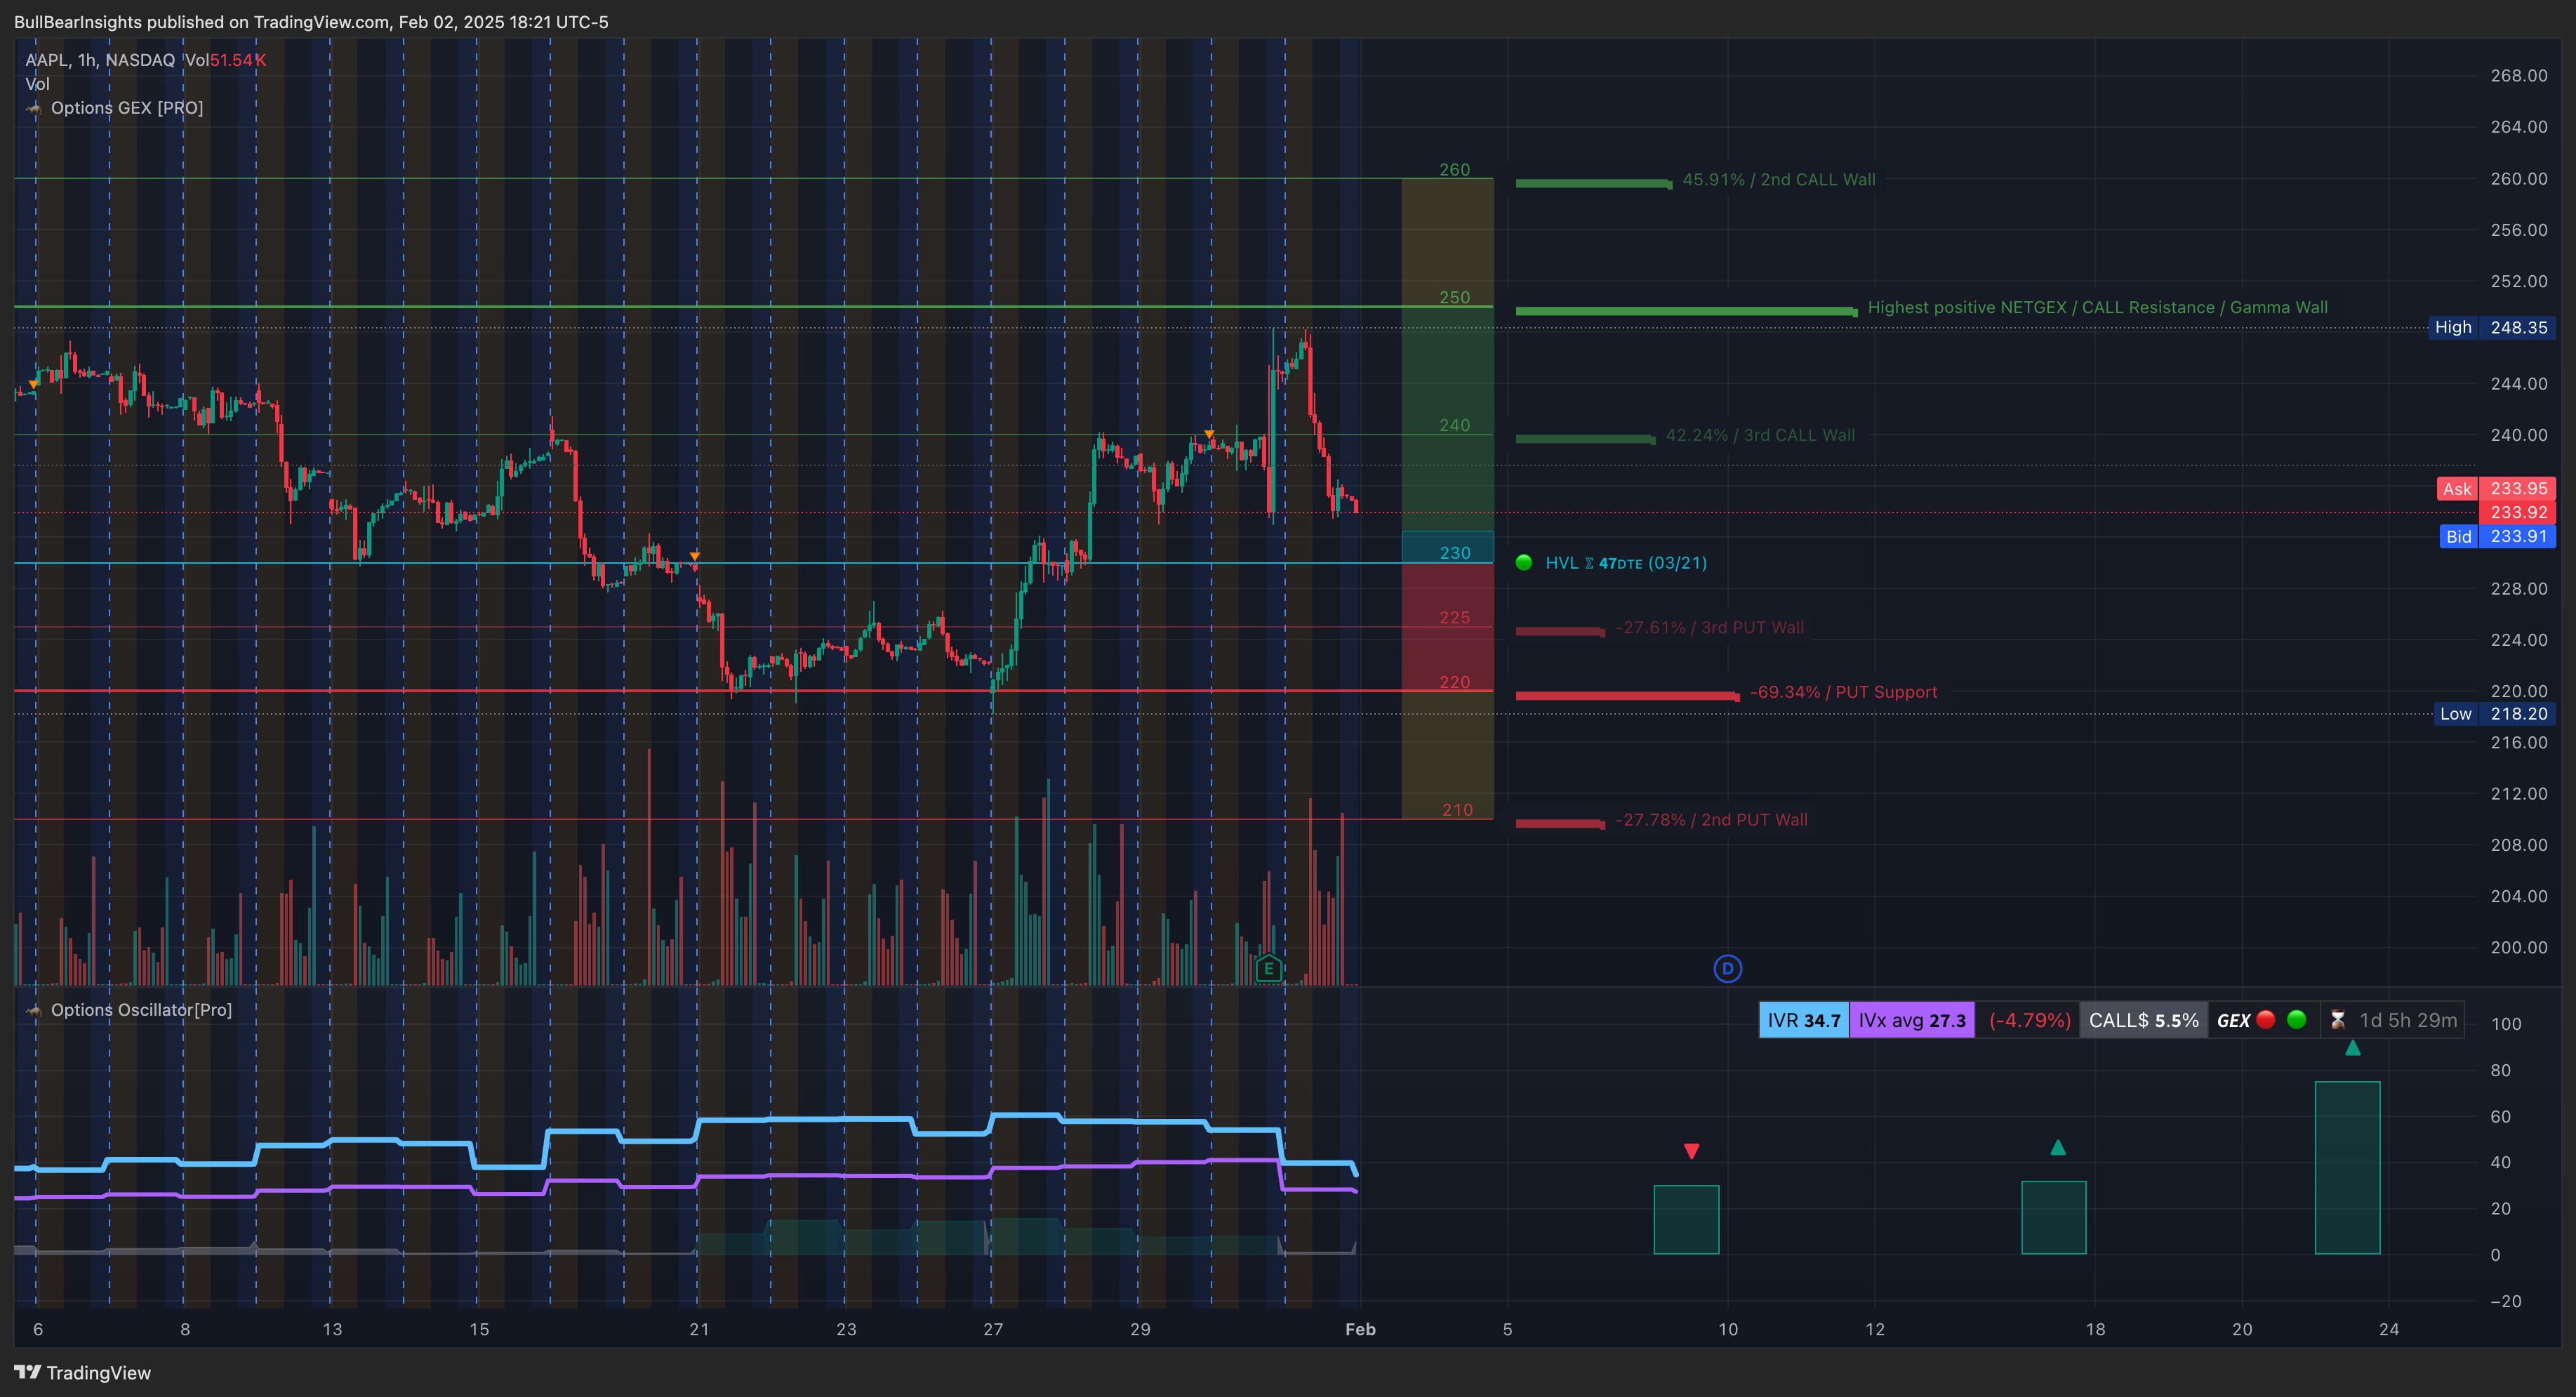Click the green GEX status dot
Viewport: 2576px width, 1397px height.
click(x=2296, y=1020)
